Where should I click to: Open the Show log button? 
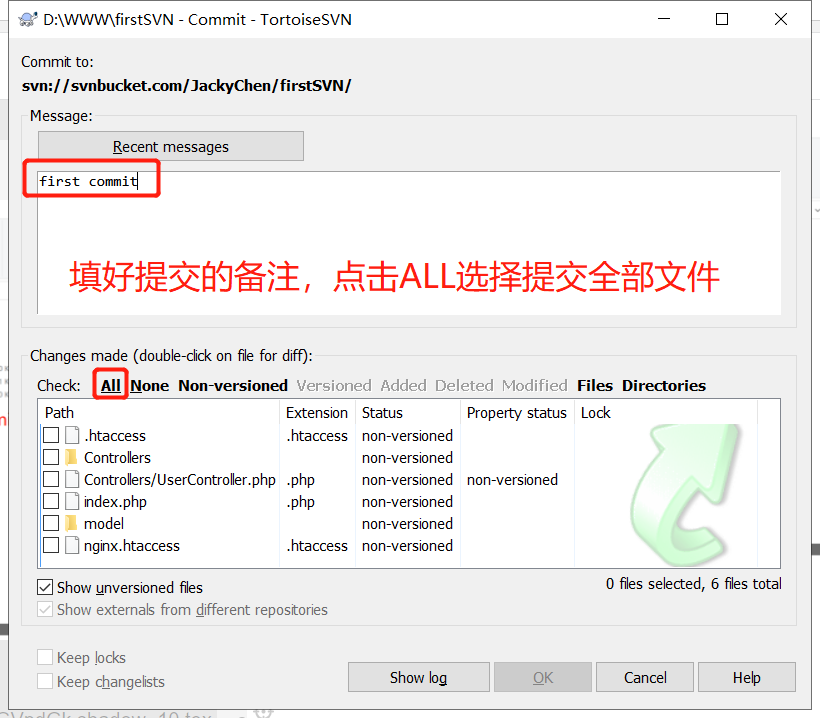point(418,677)
